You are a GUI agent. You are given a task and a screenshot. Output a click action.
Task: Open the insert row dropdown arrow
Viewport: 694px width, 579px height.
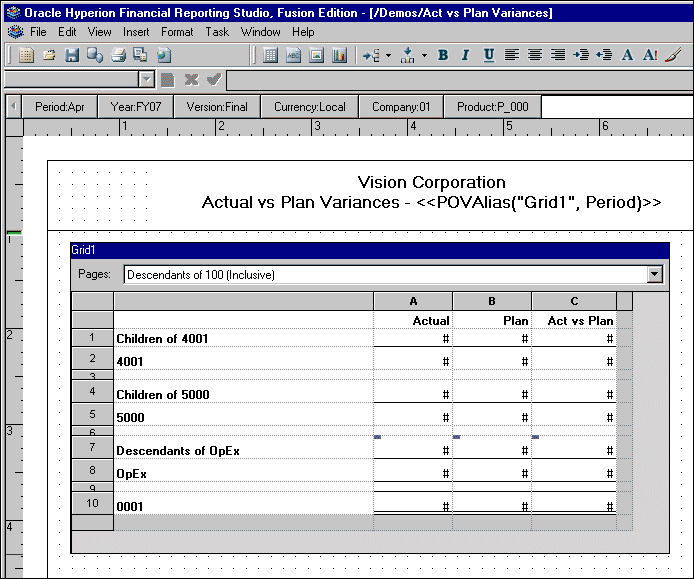coord(388,55)
